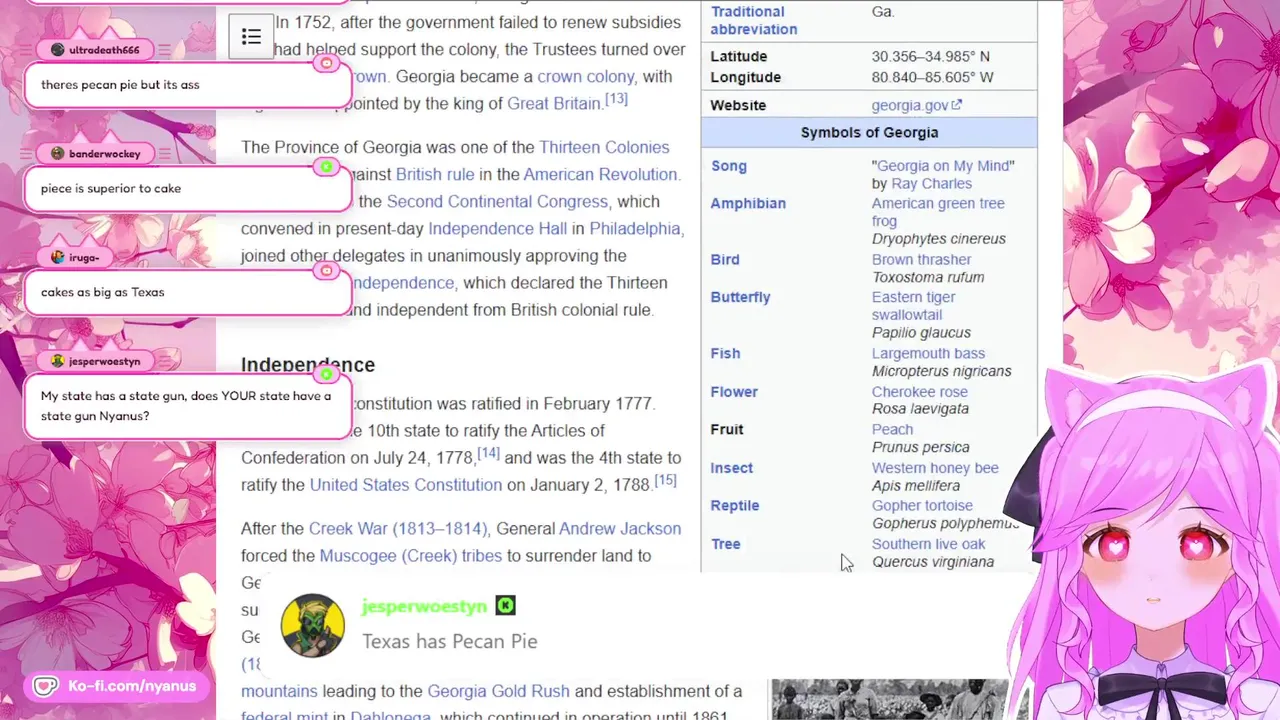Open the Andrew Jackson link
This screenshot has width=1280, height=720.
click(620, 528)
